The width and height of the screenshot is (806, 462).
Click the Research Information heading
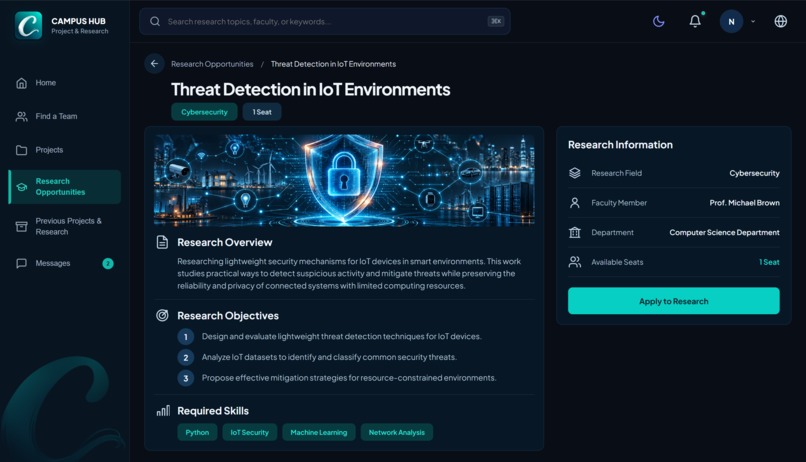click(620, 145)
